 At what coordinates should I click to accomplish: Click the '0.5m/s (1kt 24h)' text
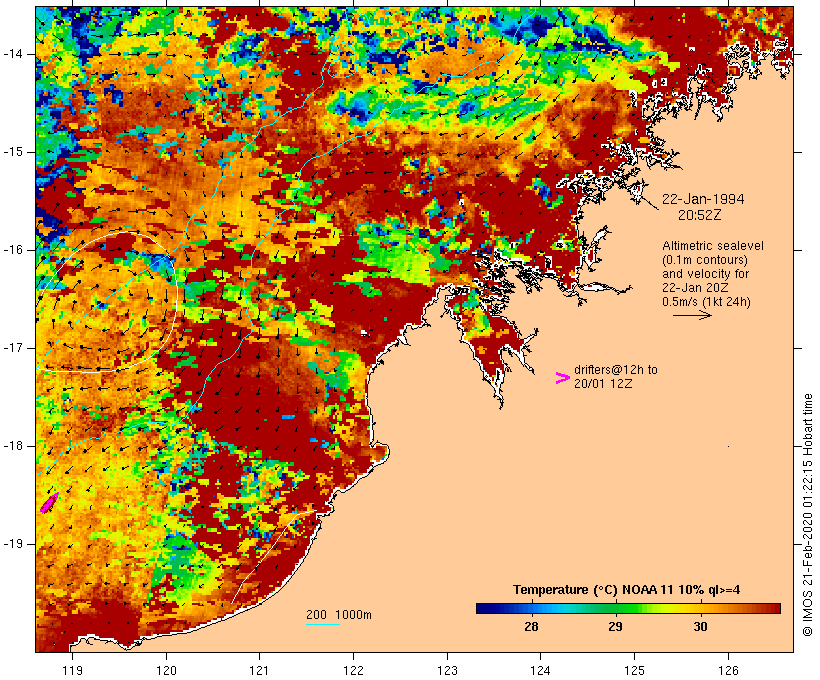[x=706, y=302]
